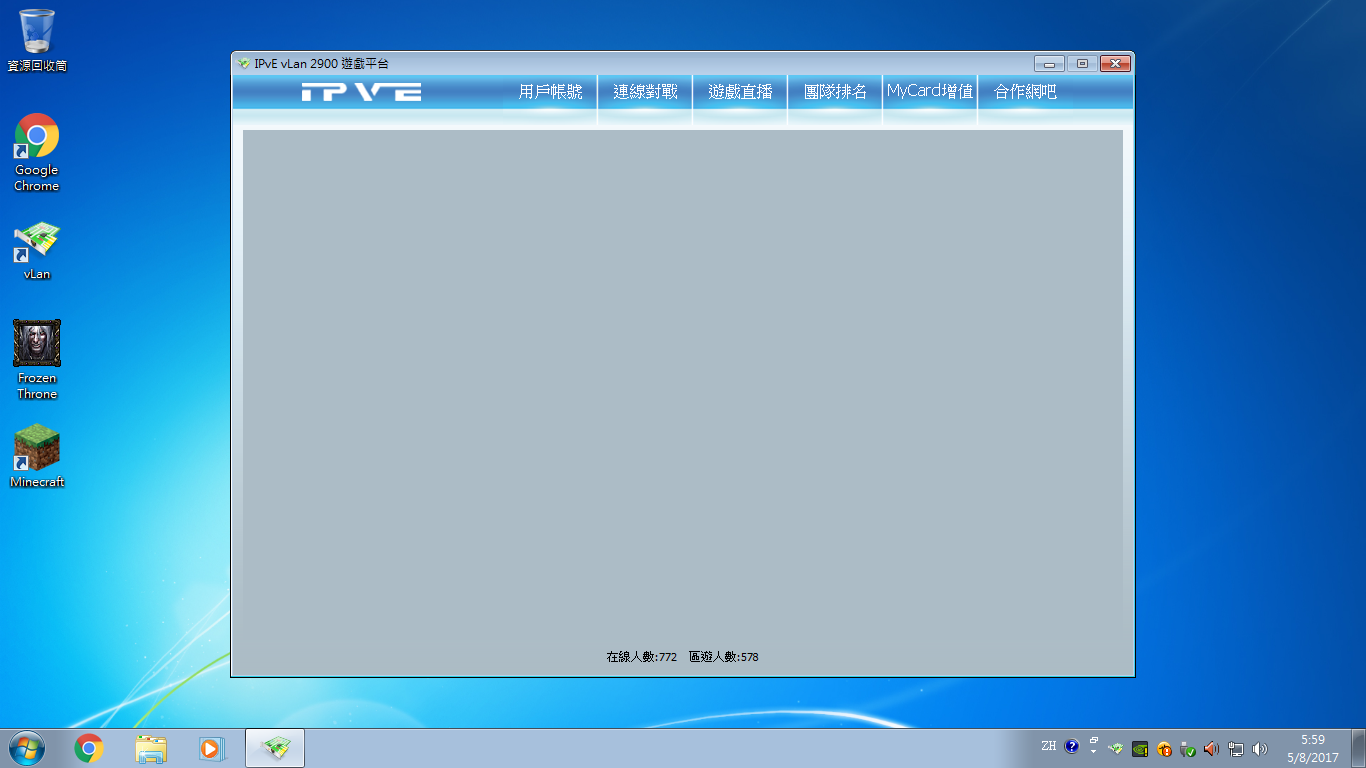This screenshot has height=768, width=1366.
Task: Select the 資源回收筒 Recycle Bin desktop icon
Action: coord(37,41)
